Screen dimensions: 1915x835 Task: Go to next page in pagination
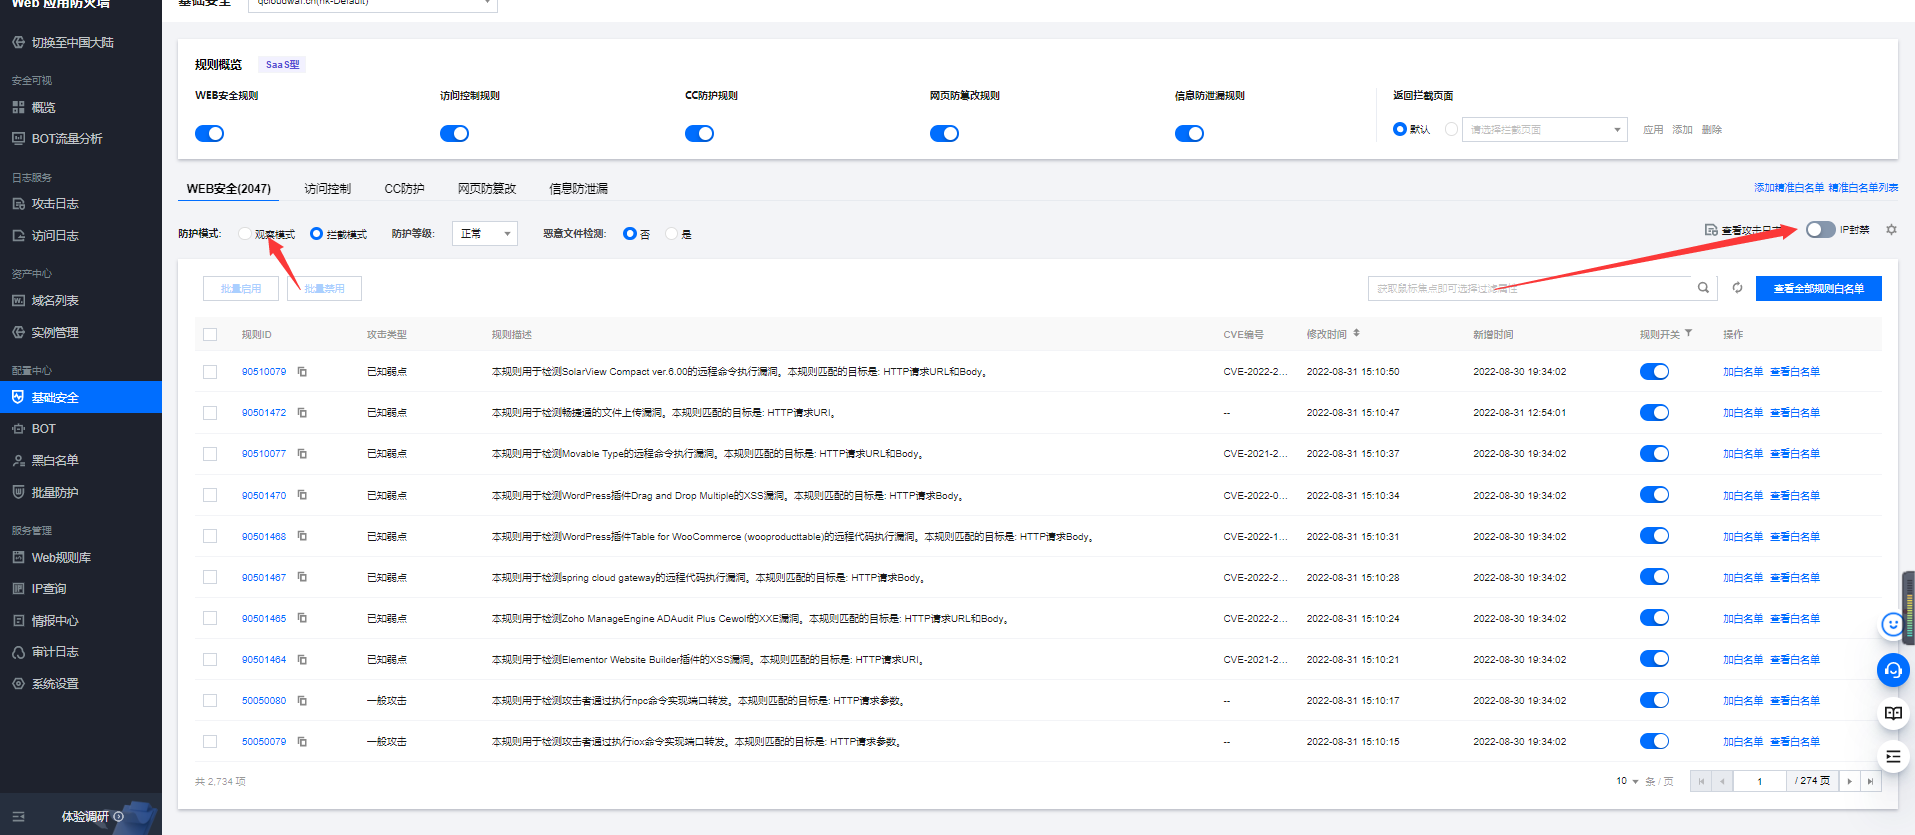click(x=1850, y=782)
